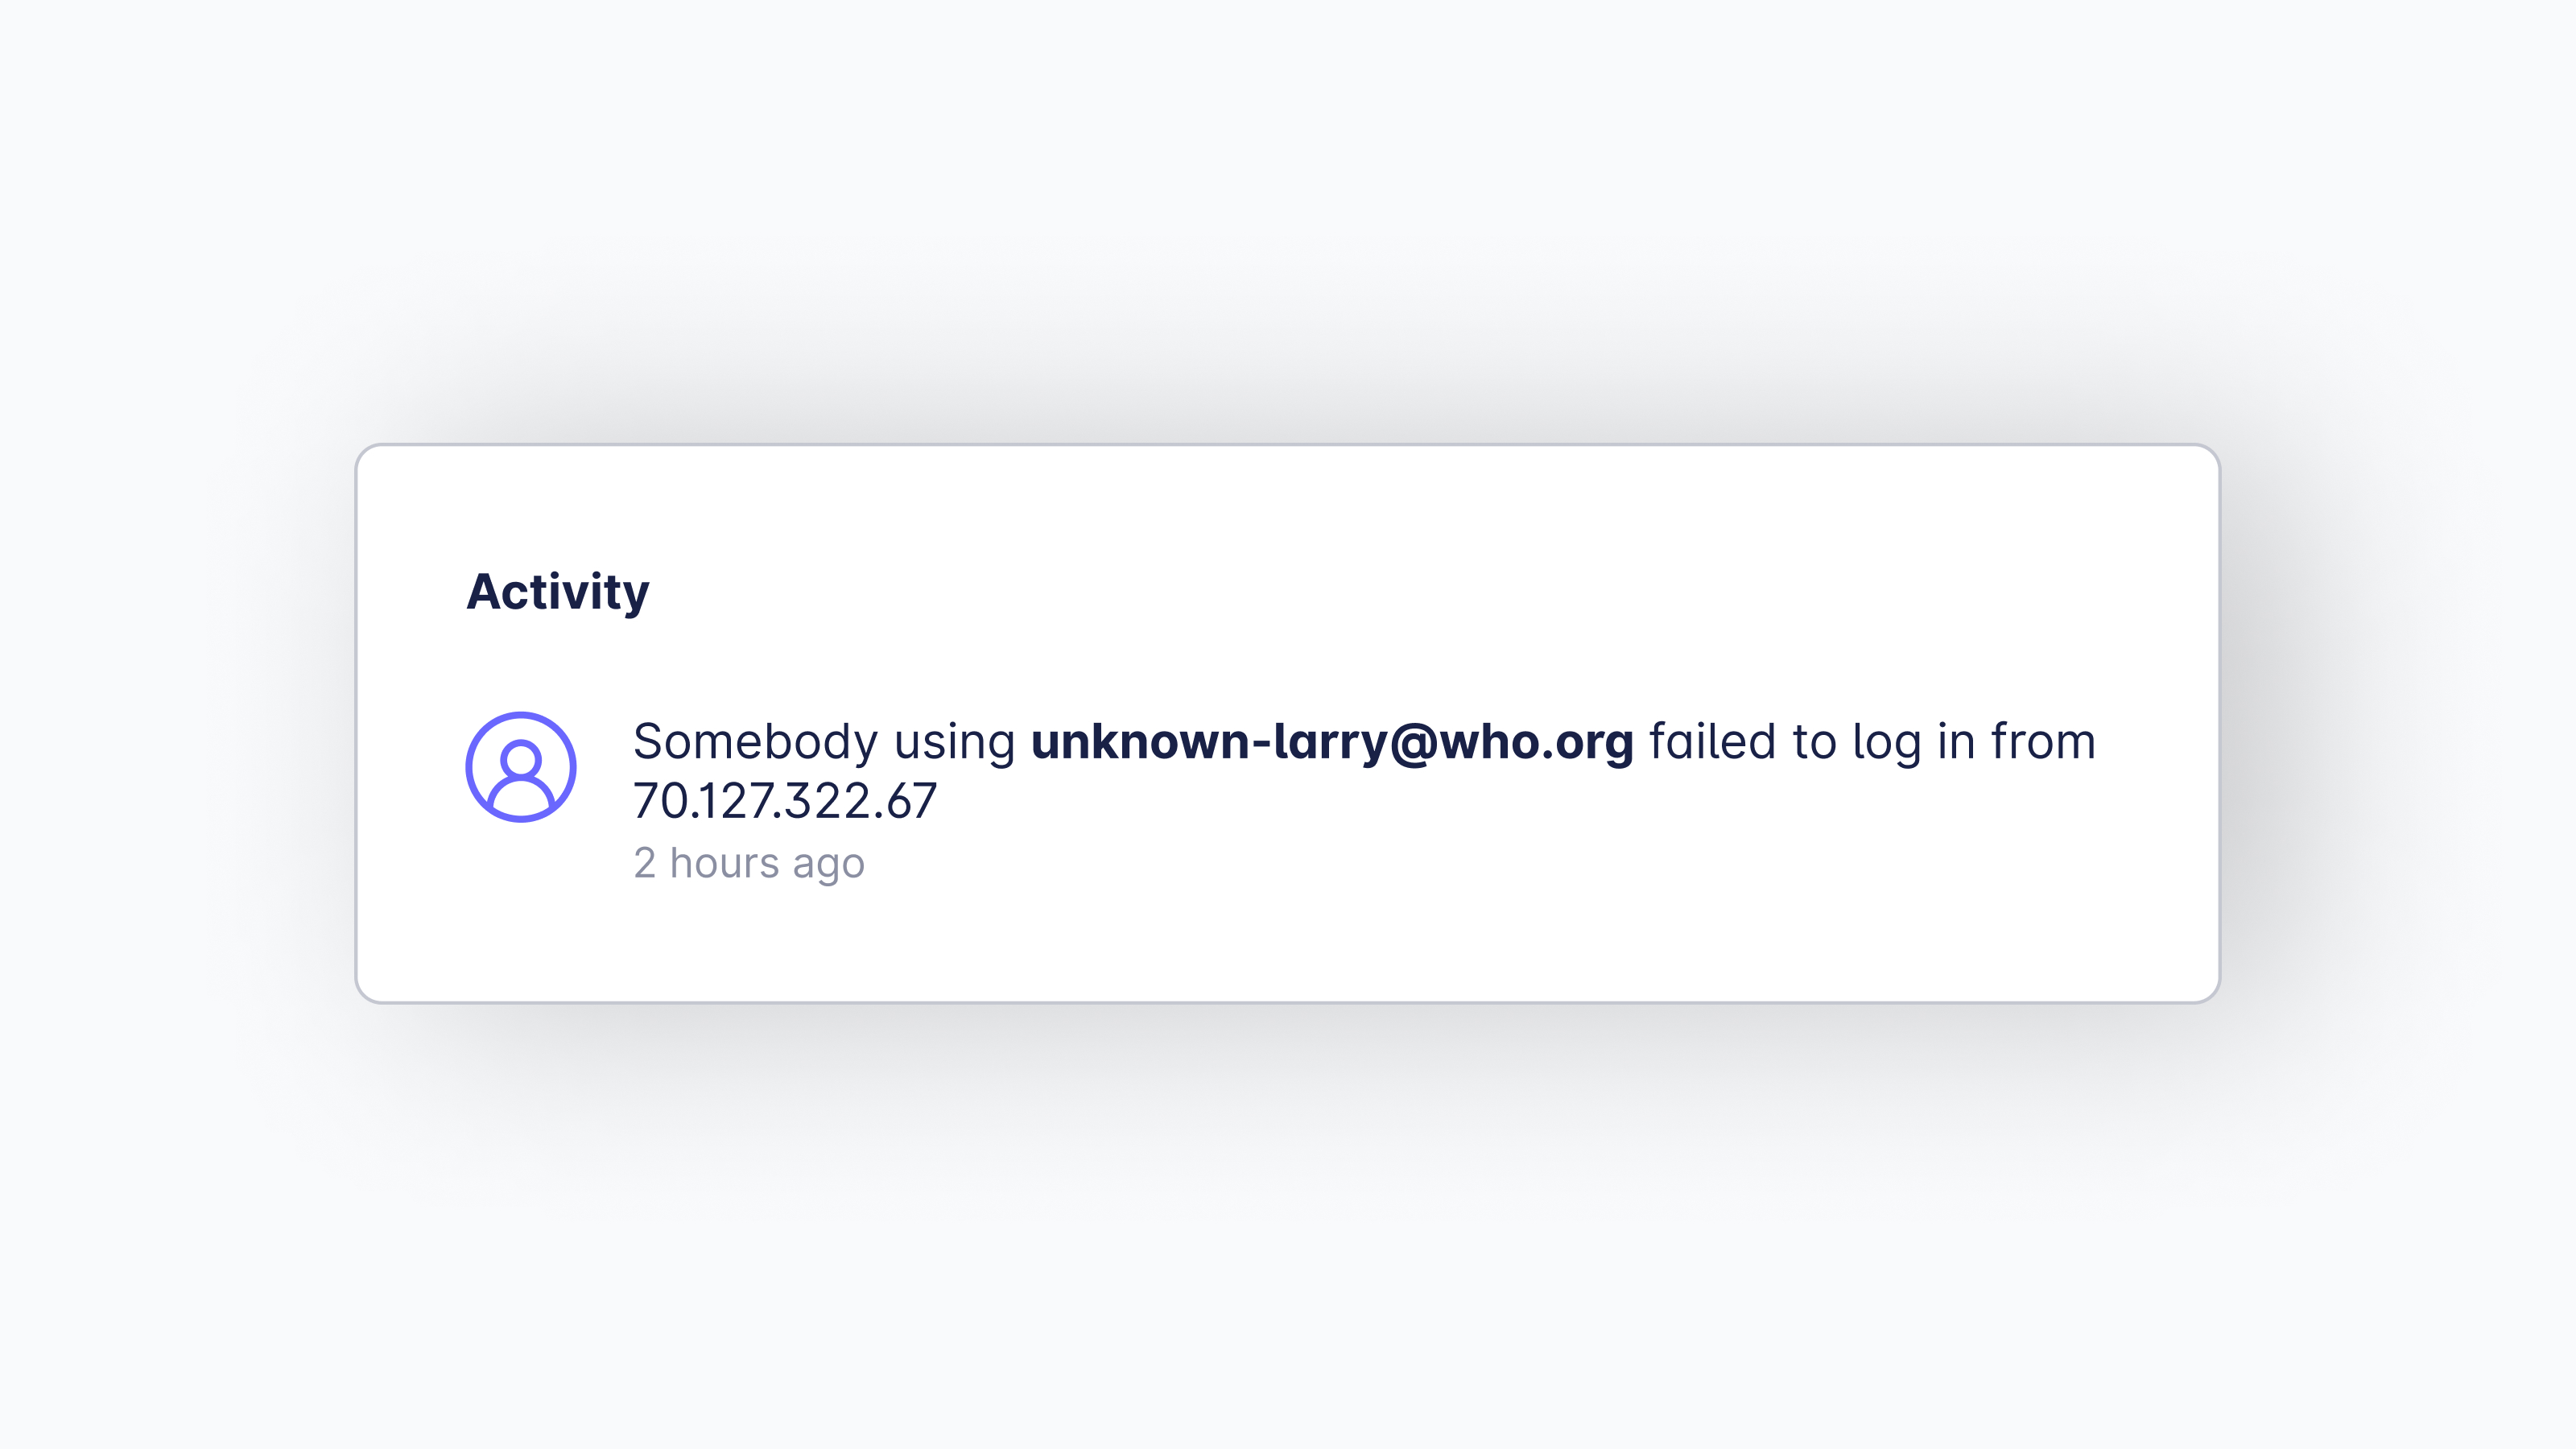Click the word Somebody in the activity entry

click(x=756, y=742)
